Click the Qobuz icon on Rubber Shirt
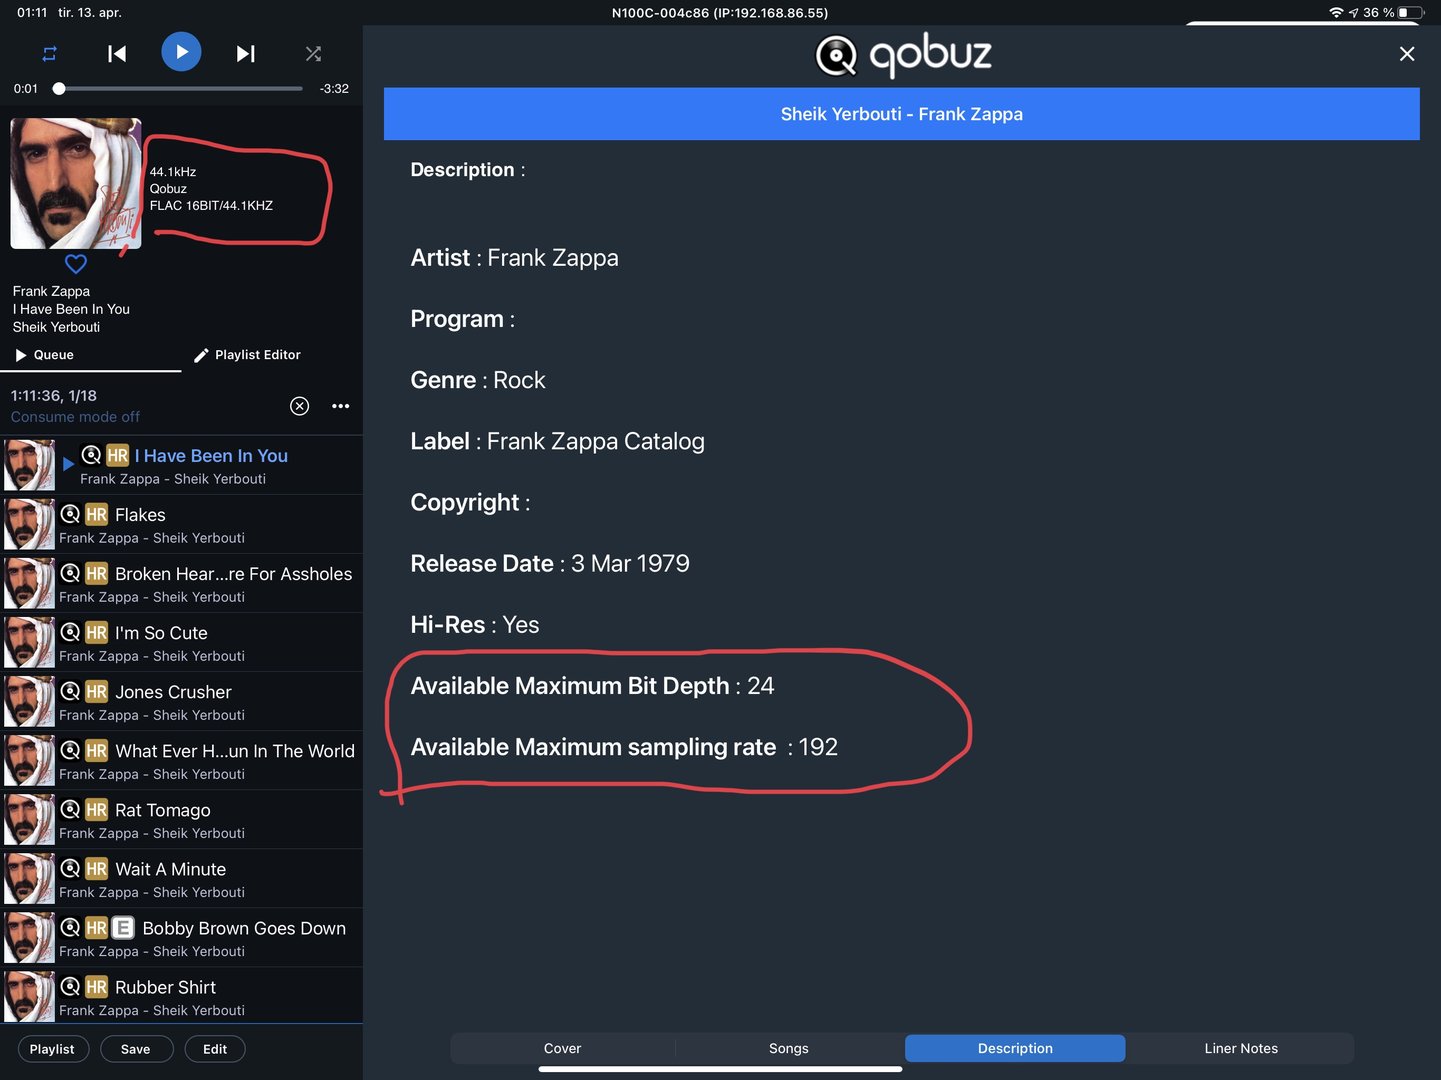 70,986
